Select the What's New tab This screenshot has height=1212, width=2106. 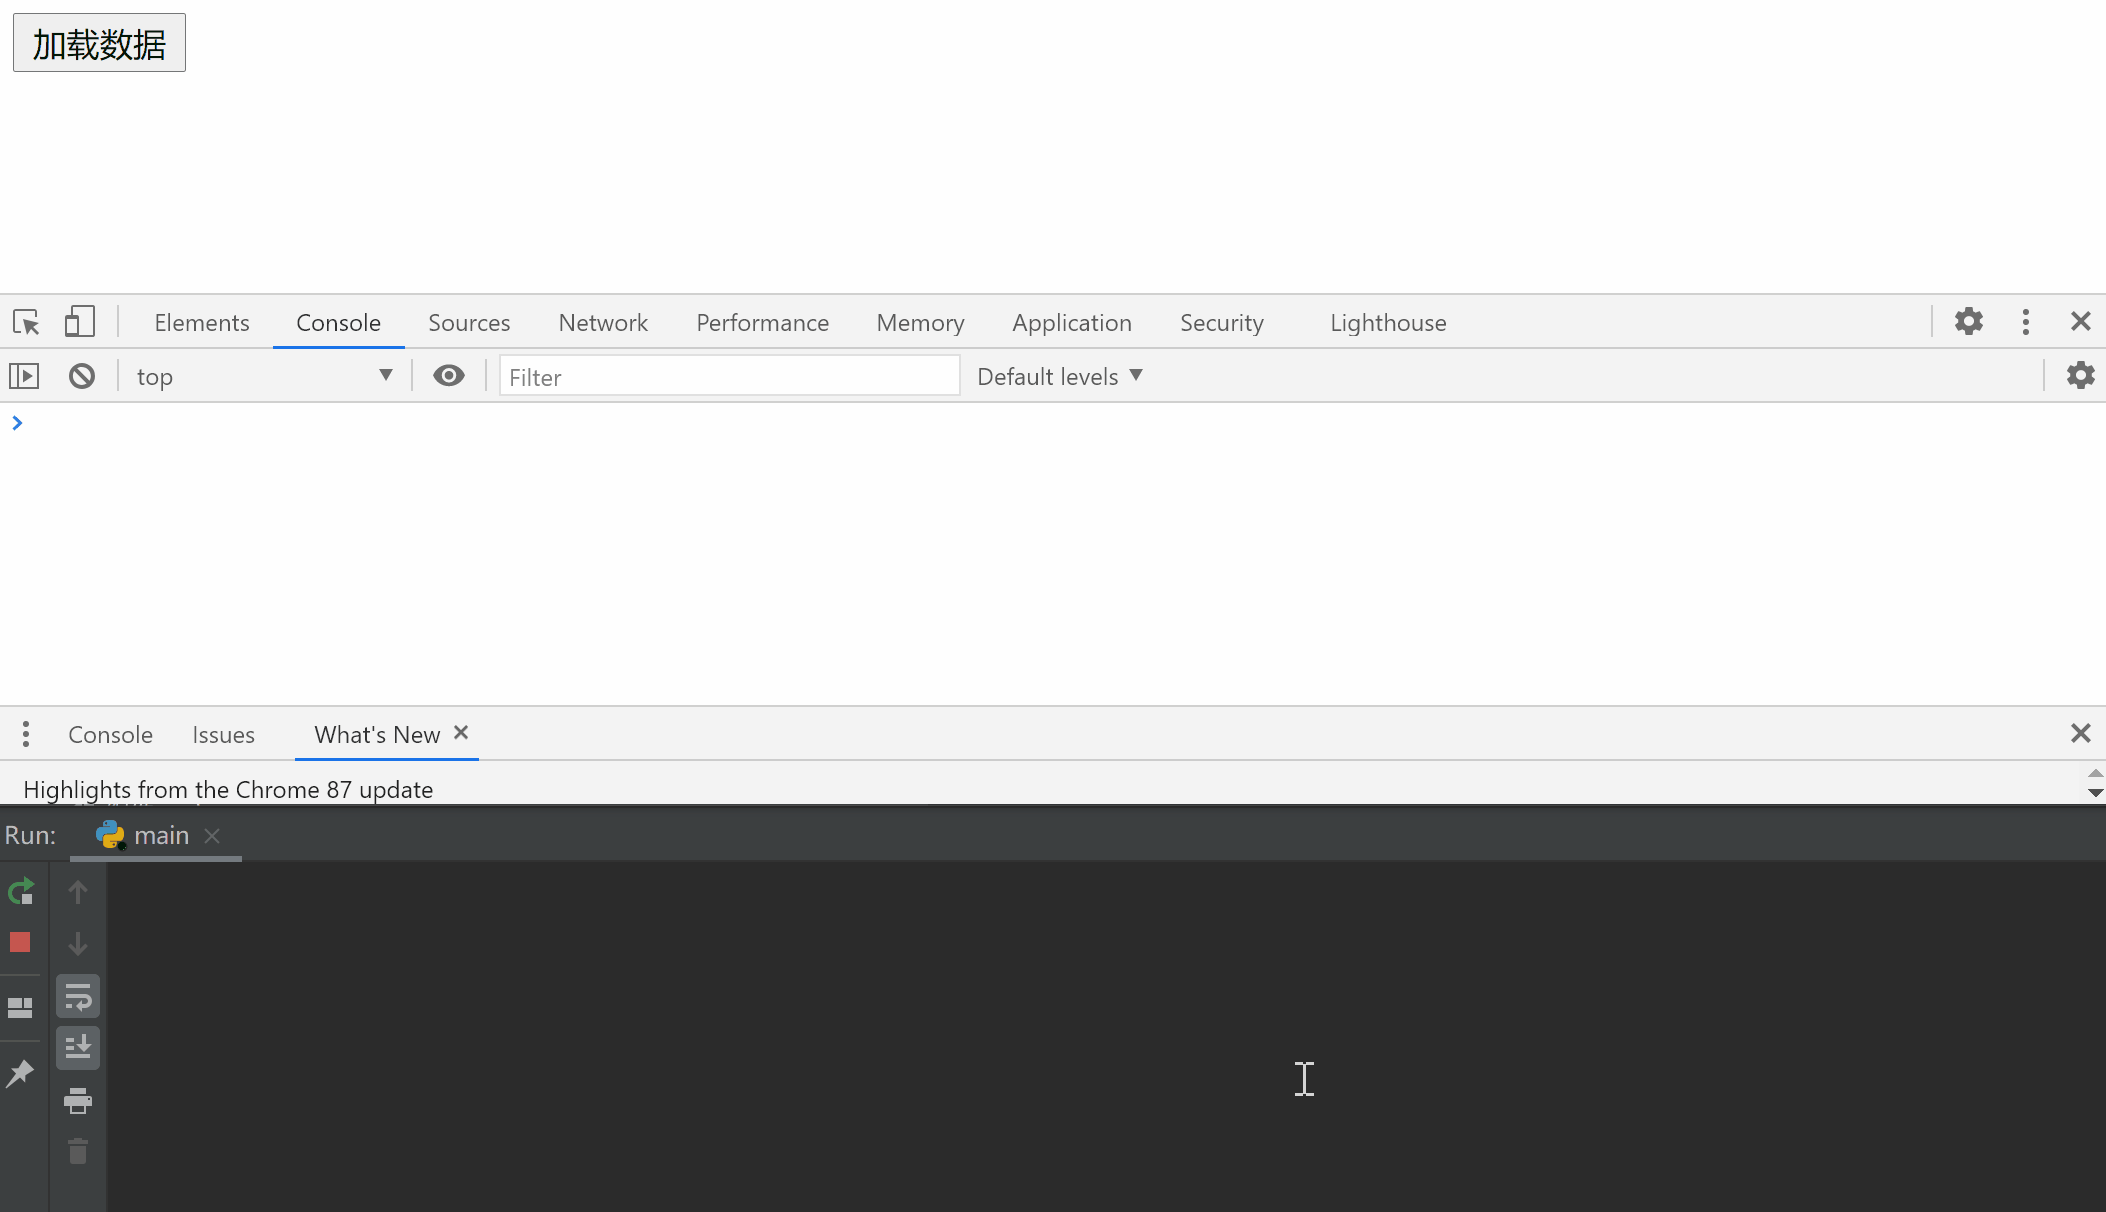coord(378,733)
